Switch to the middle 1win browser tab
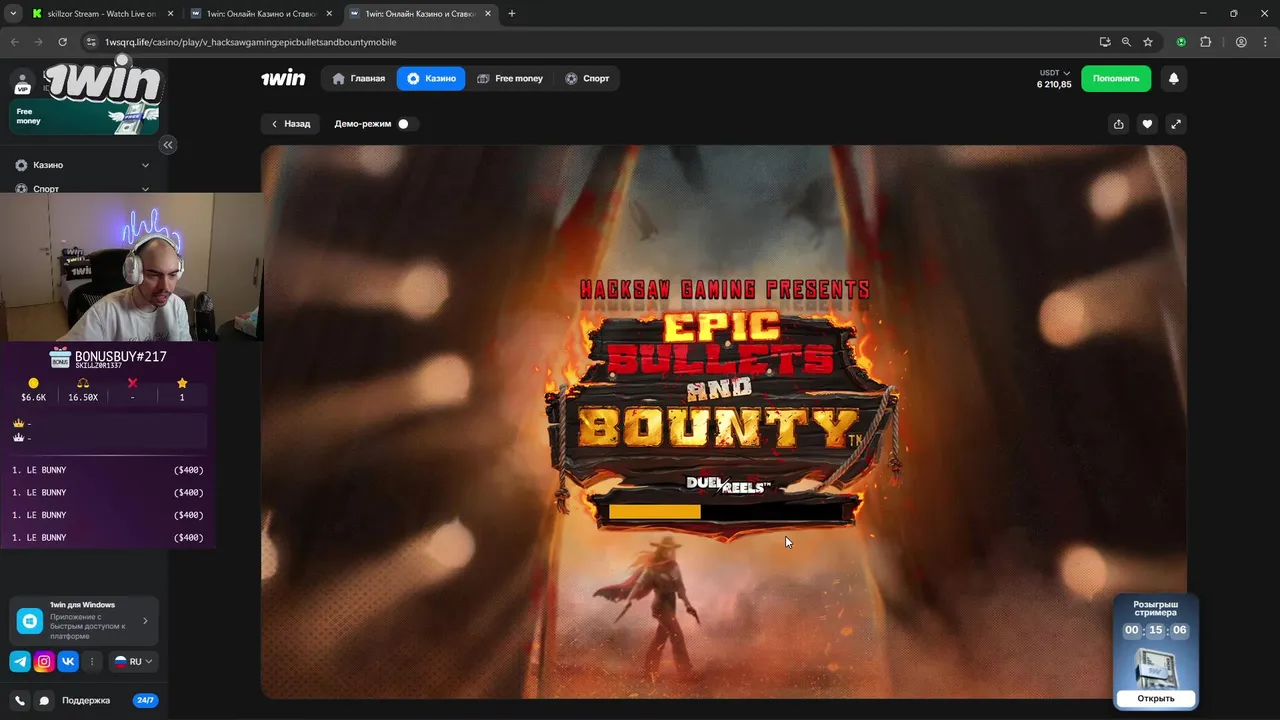 [x=263, y=14]
